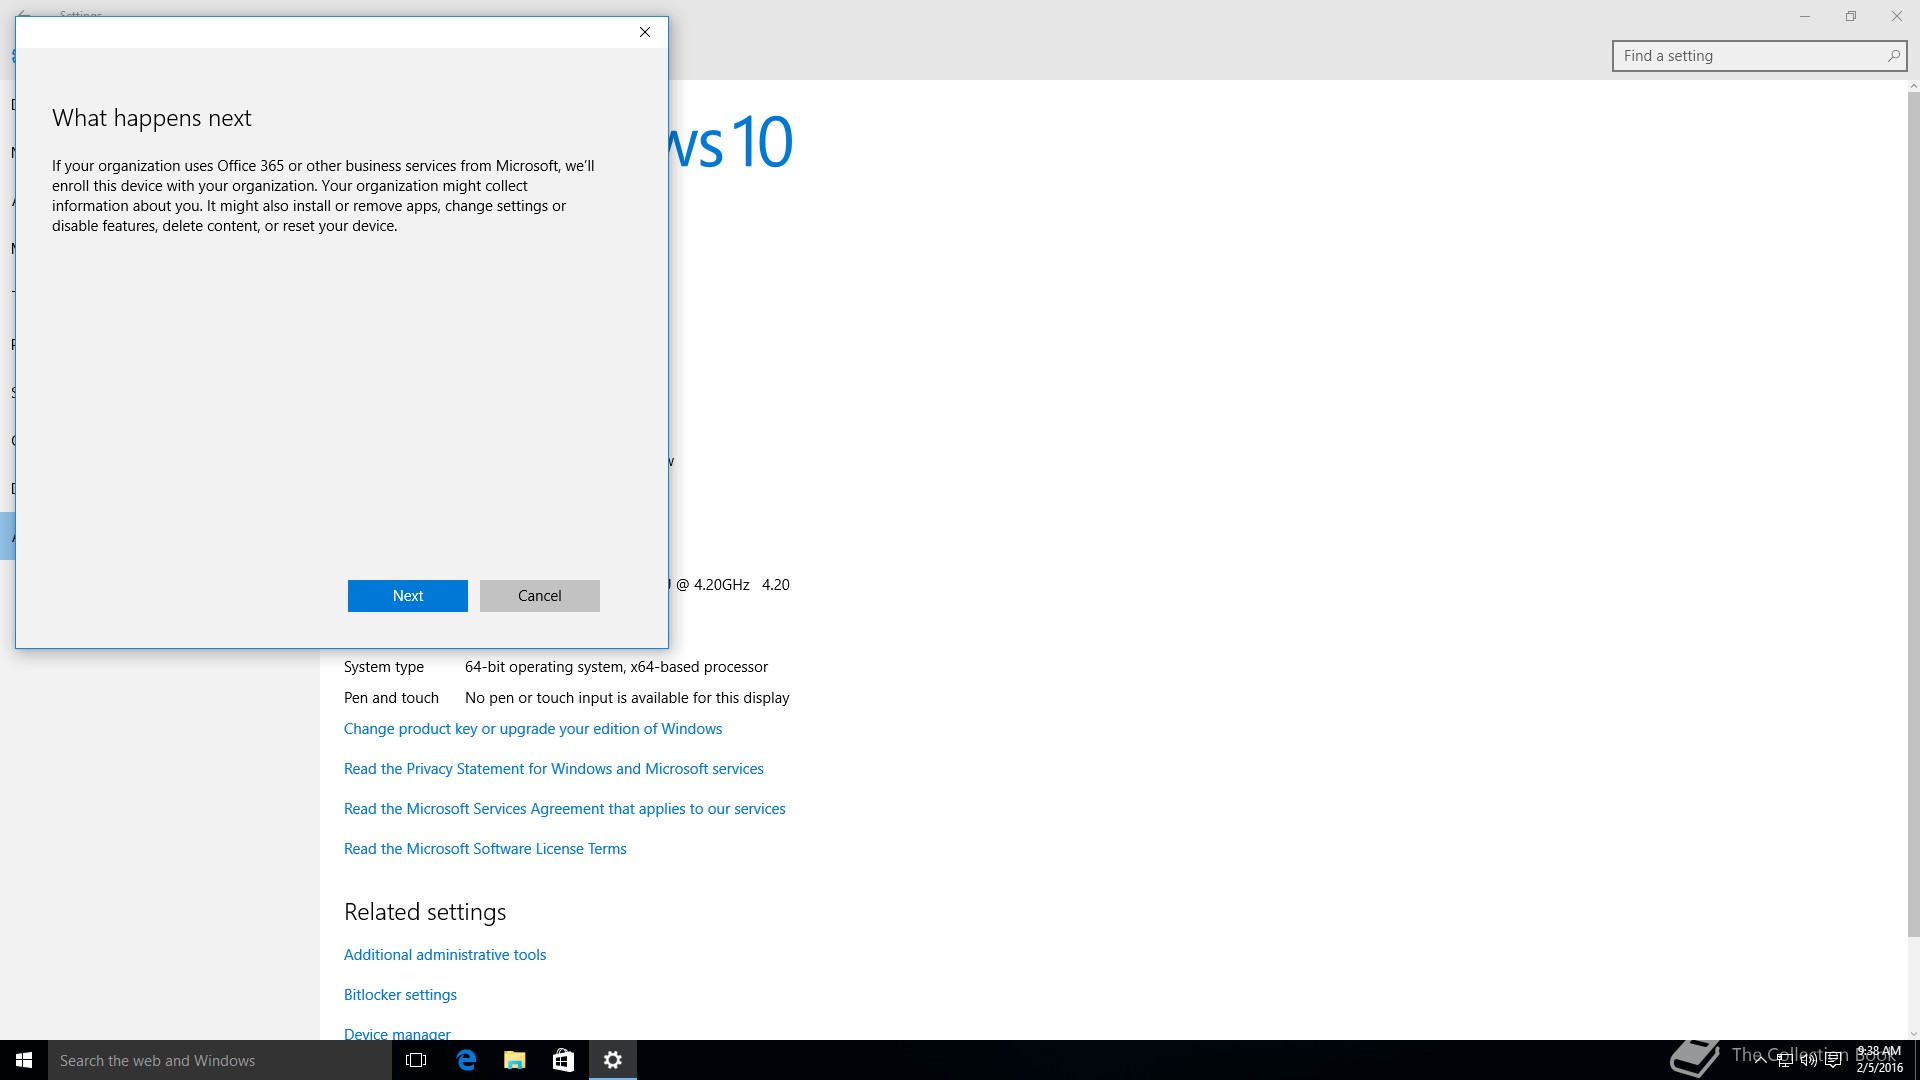Launch Microsoft Edge from taskbar
Image resolution: width=1920 pixels, height=1080 pixels.
point(466,1060)
